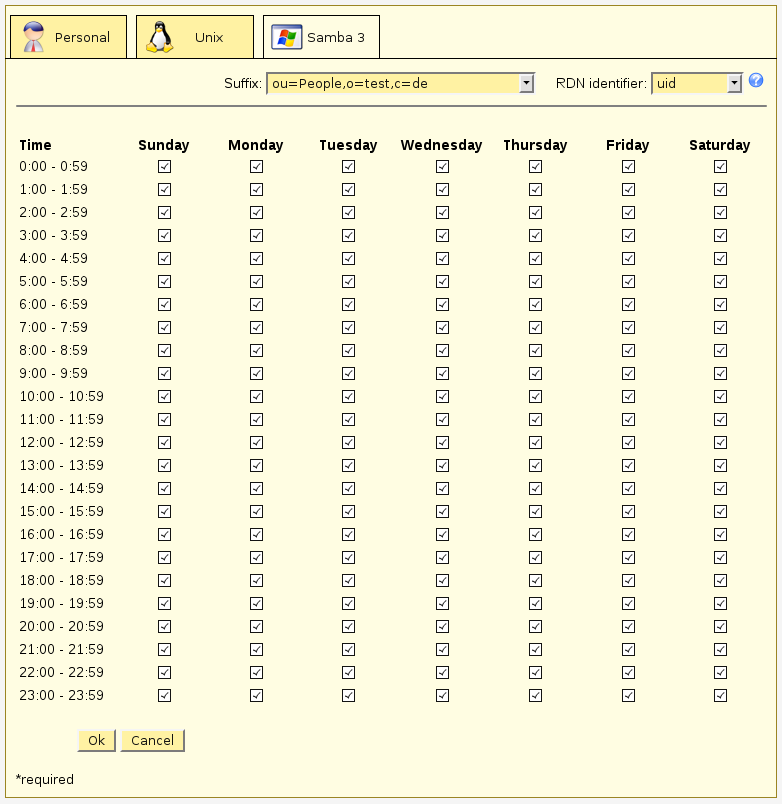Switch to the Personal tab
This screenshot has width=782, height=804.
[x=81, y=38]
